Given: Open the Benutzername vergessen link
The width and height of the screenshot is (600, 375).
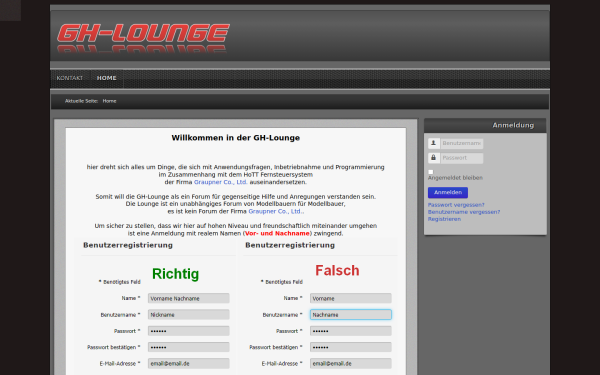Looking at the screenshot, I should (464, 212).
